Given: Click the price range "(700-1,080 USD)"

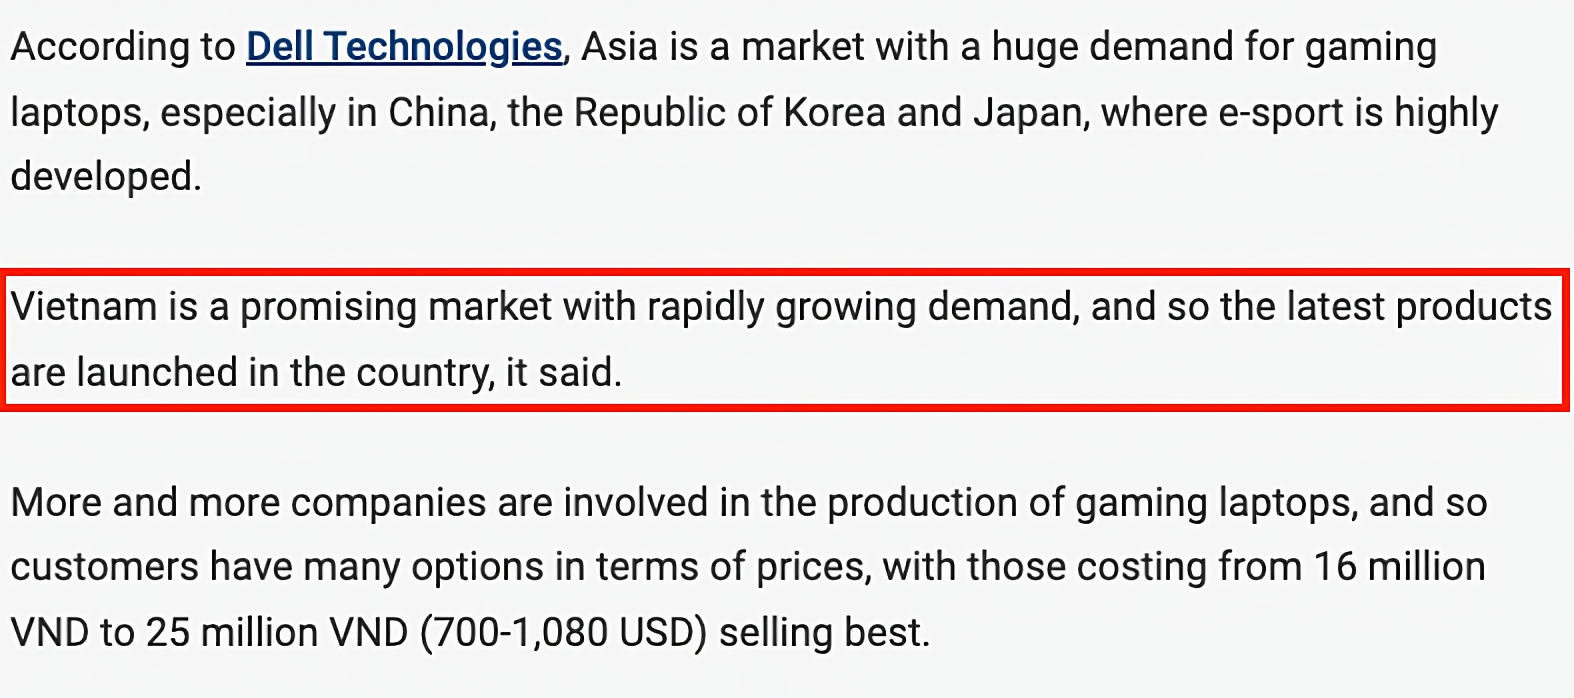Looking at the screenshot, I should [x=564, y=633].
